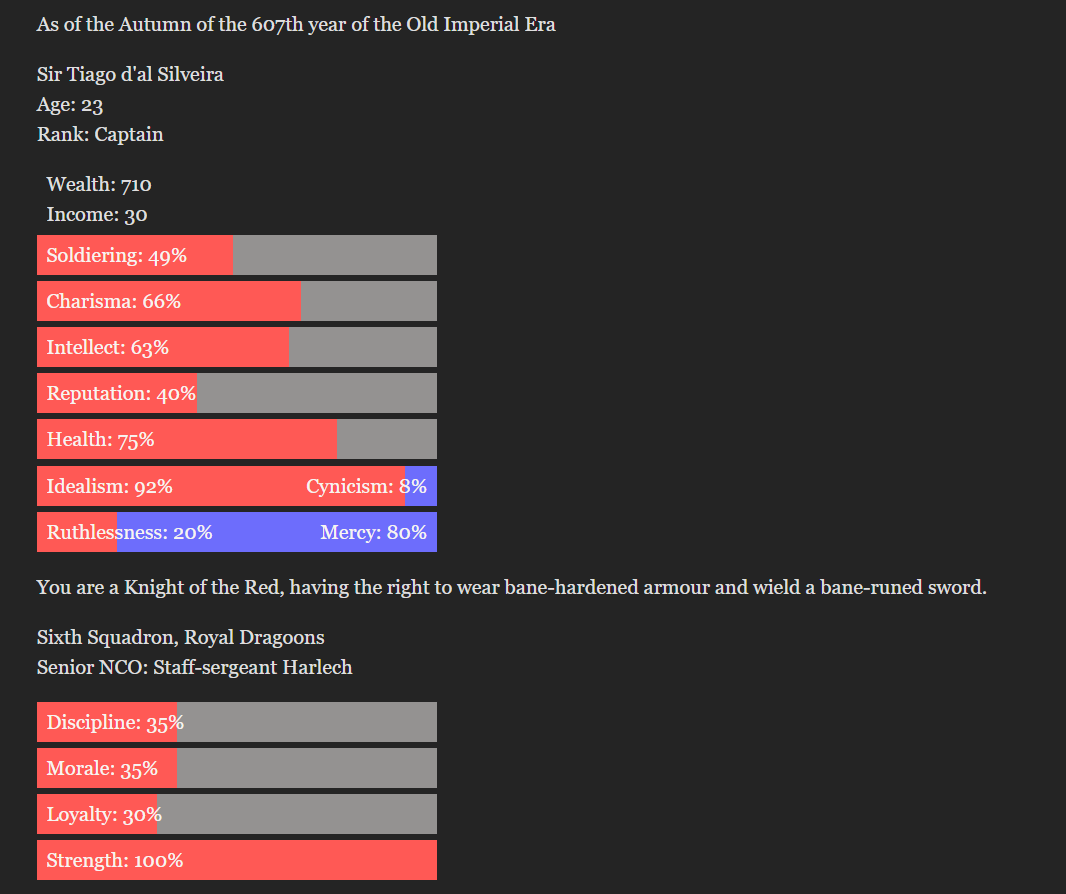Click the Cynicism 8% label
Image resolution: width=1066 pixels, height=894 pixels.
[x=366, y=486]
